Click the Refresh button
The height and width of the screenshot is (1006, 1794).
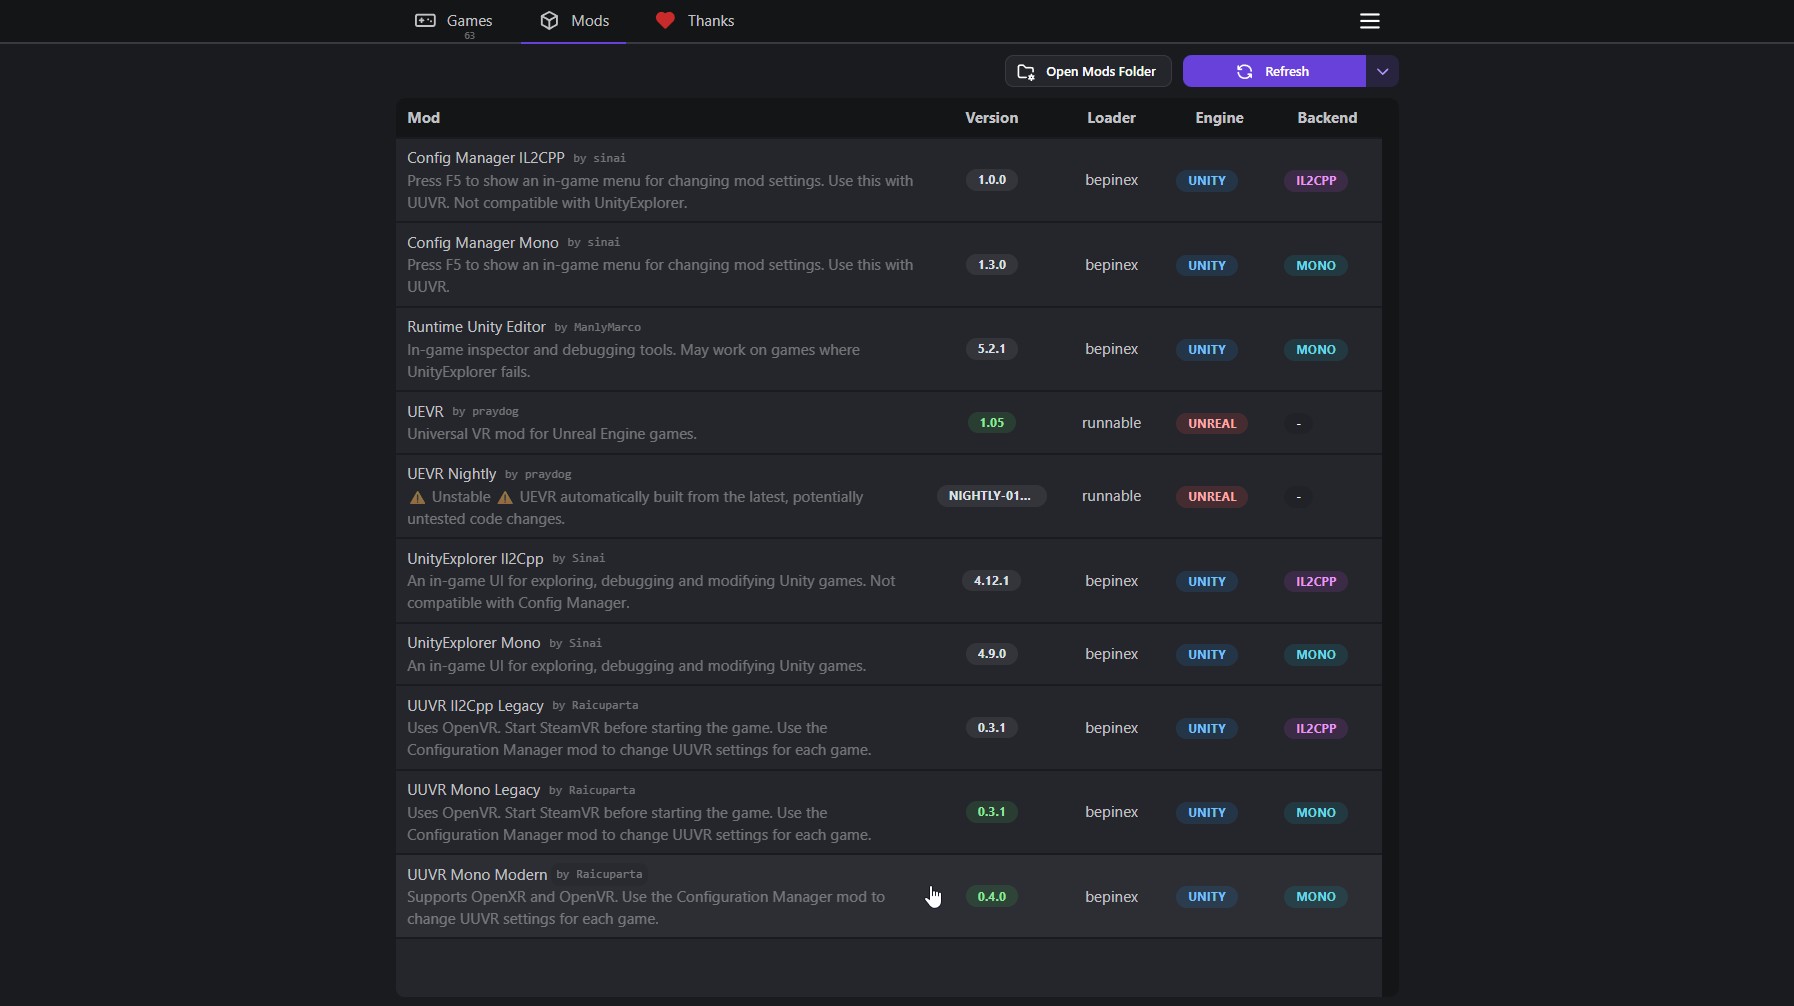[1274, 72]
